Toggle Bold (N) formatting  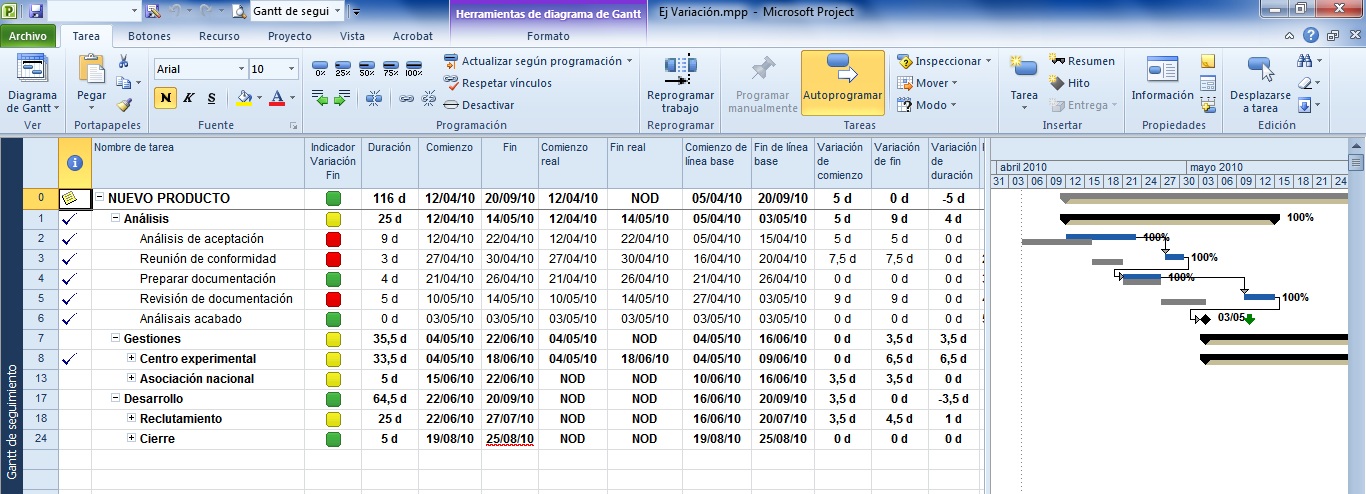pos(165,98)
